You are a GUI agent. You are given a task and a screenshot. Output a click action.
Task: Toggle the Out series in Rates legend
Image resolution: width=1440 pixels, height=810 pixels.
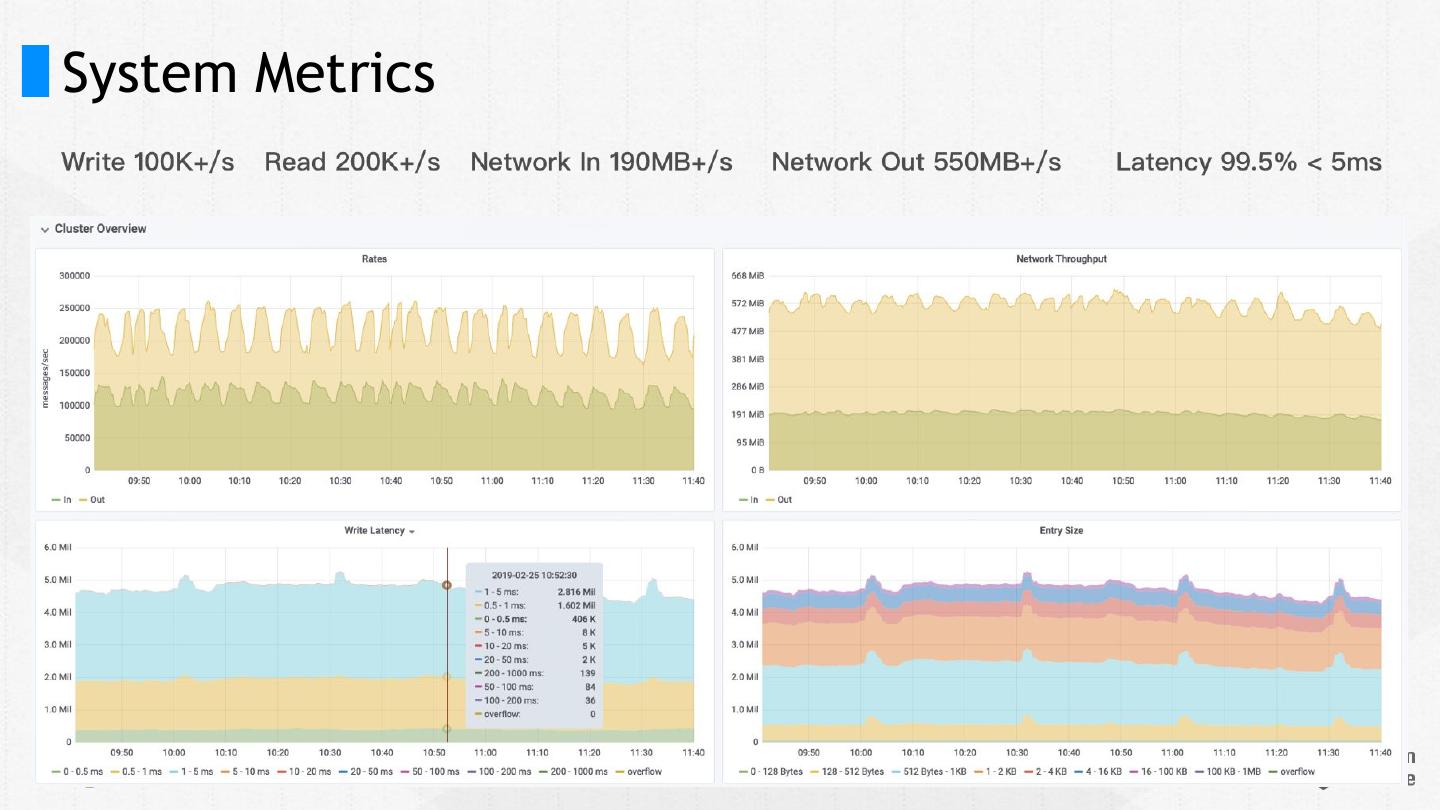(x=91, y=500)
